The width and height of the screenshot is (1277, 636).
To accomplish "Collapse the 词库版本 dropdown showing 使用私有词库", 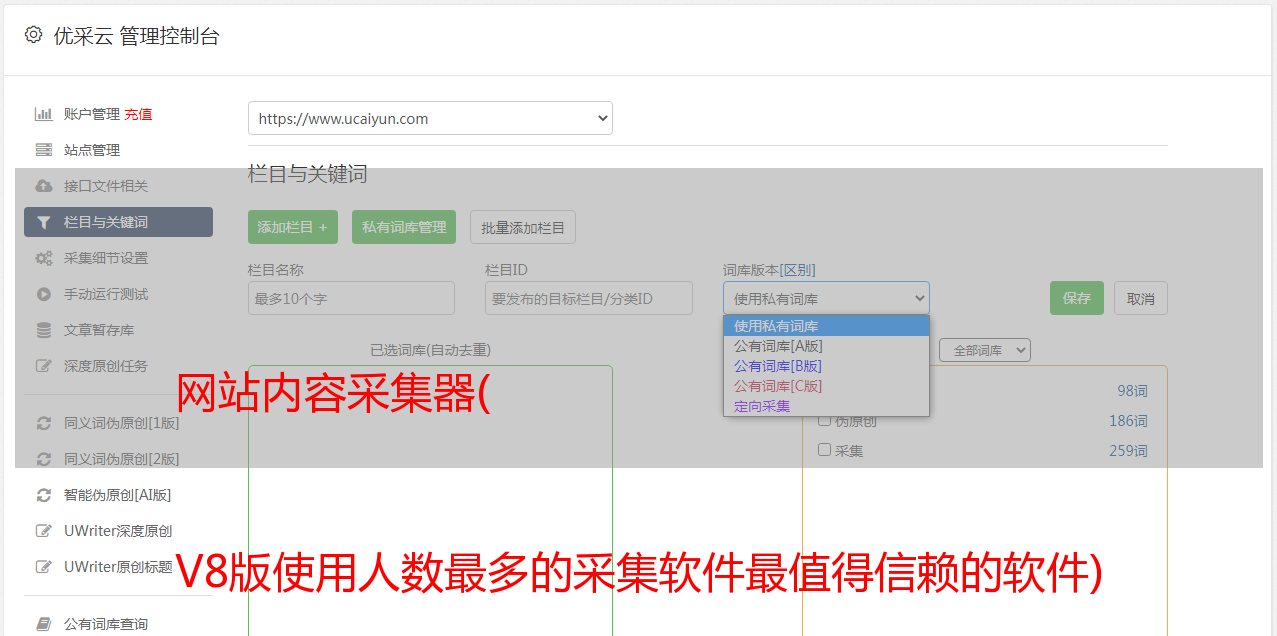I will point(826,298).
